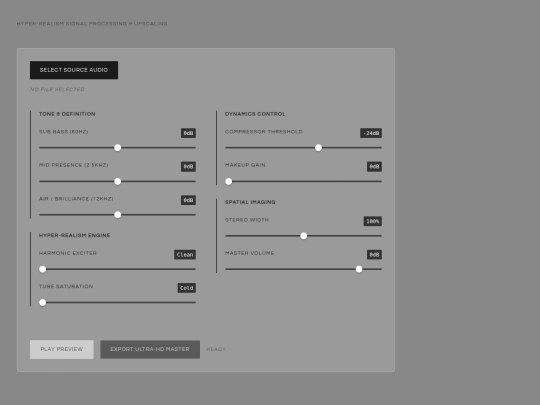
Task: Click Export Ultra-HD Master button
Action: pyautogui.click(x=150, y=349)
